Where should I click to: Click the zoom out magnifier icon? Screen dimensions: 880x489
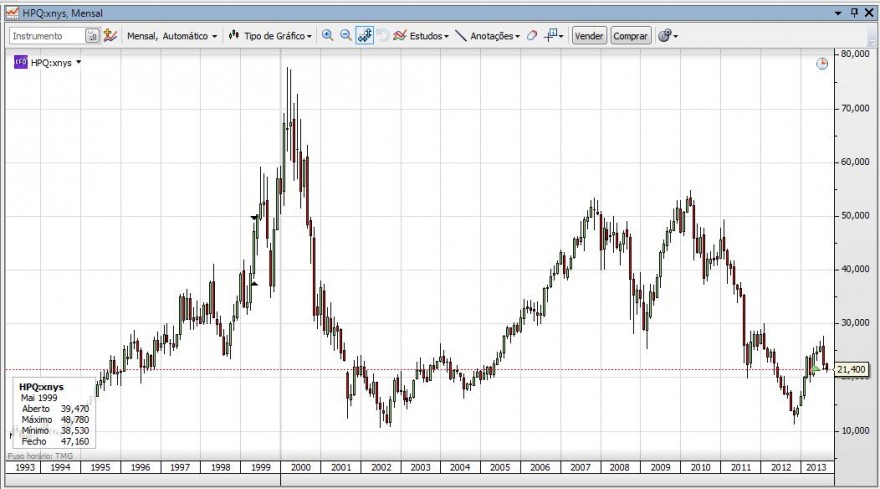pyautogui.click(x=346, y=35)
